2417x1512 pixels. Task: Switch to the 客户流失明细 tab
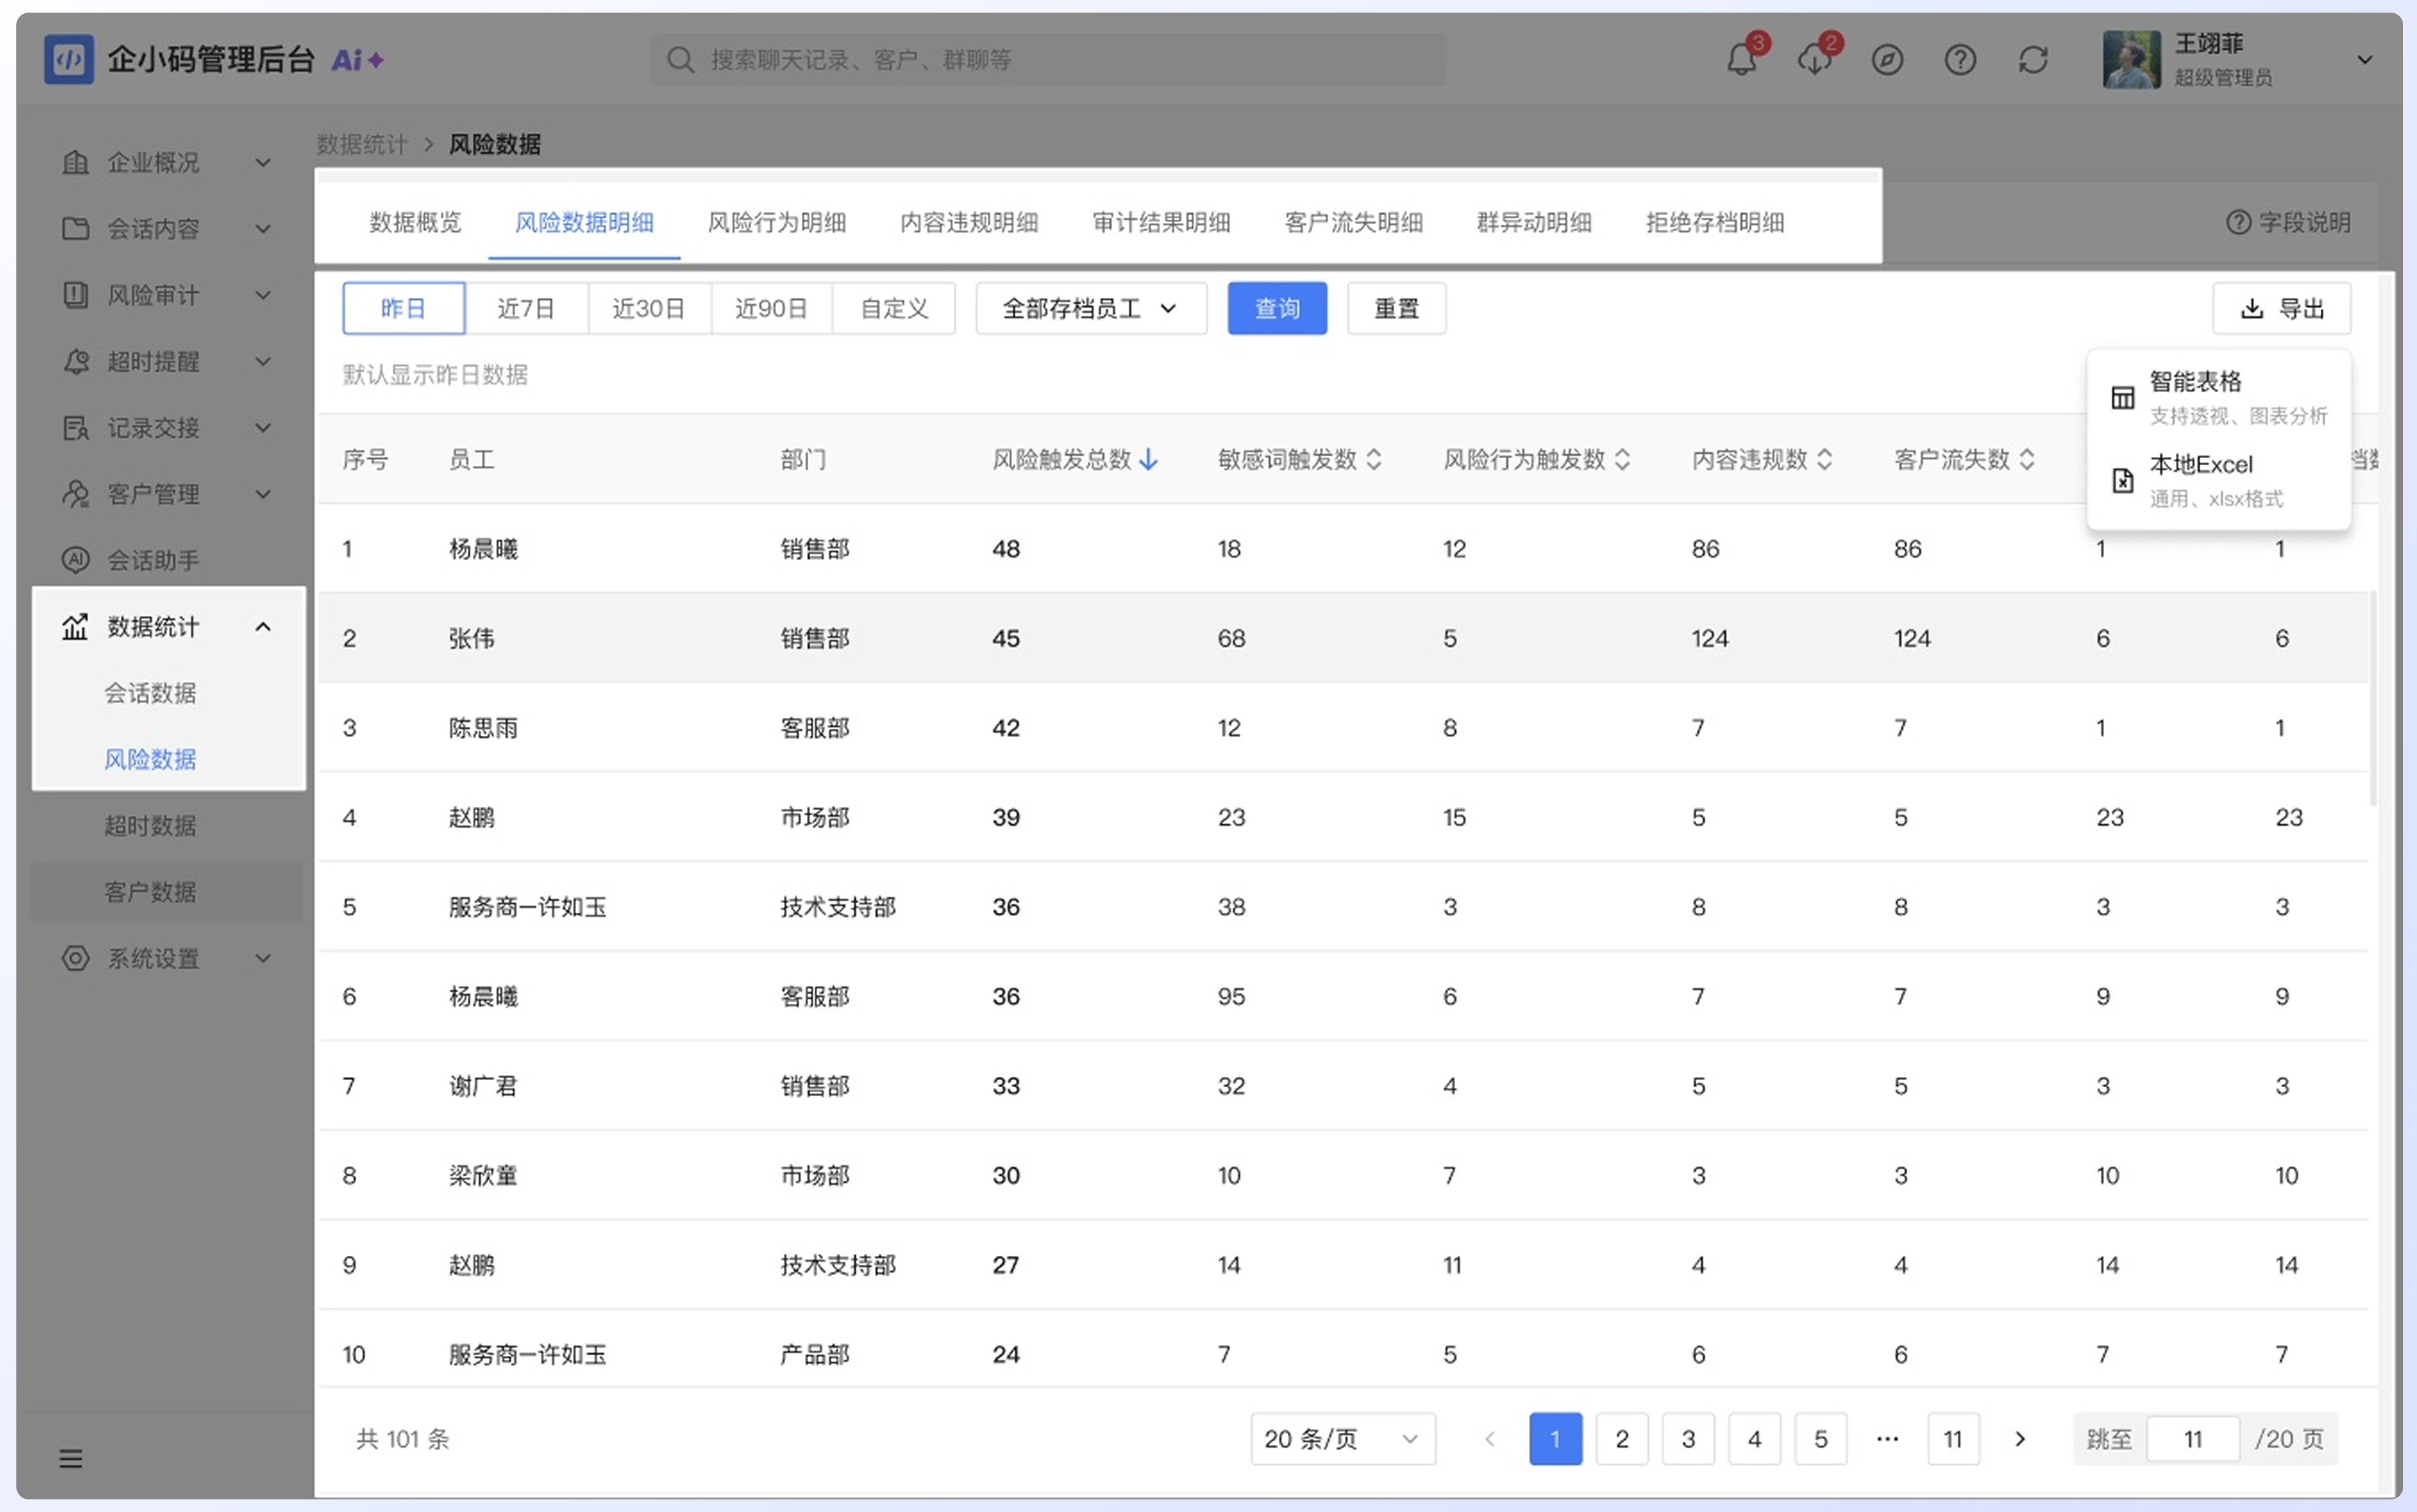pos(1353,222)
